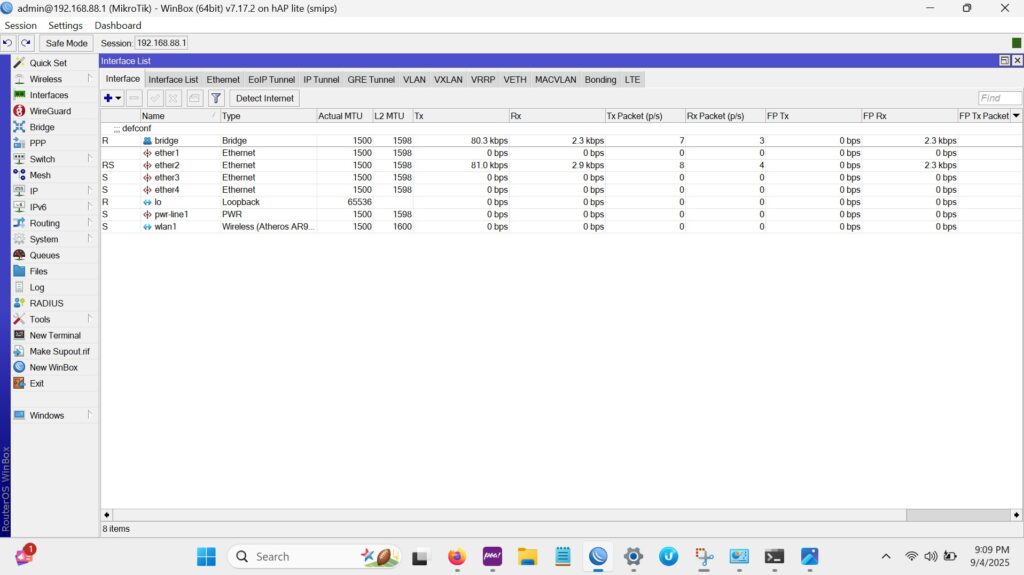Viewport: 1024px width, 575px height.
Task: Click the scrollbar right arrow
Action: pyautogui.click(x=1016, y=515)
